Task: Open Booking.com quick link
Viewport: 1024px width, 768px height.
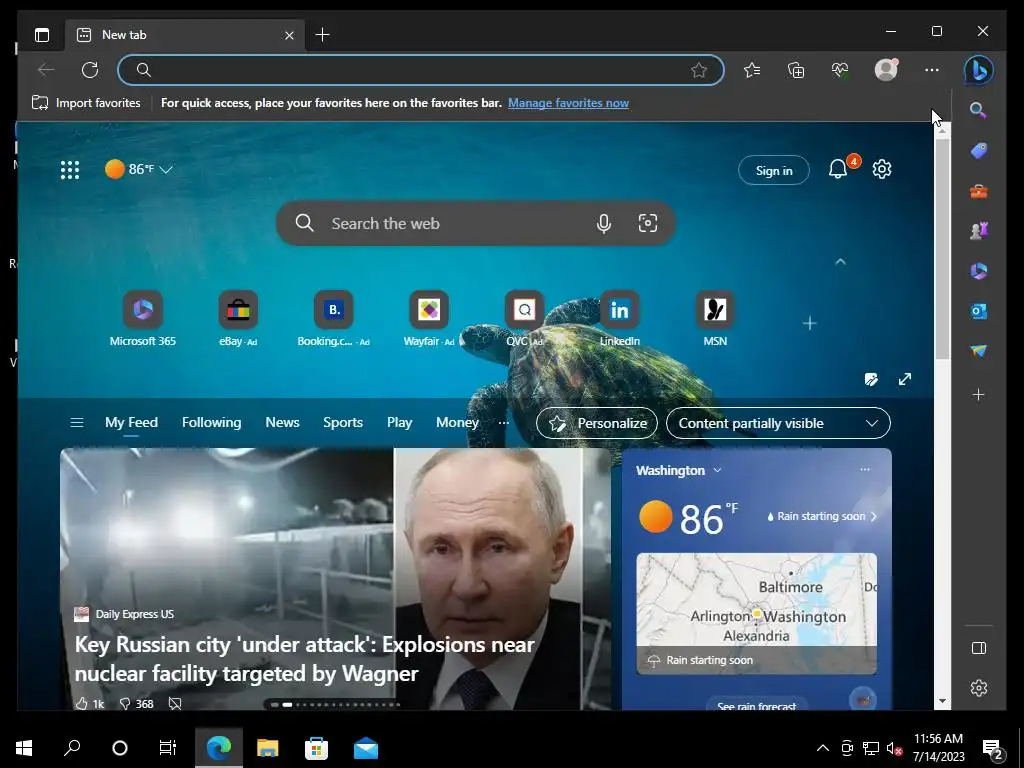Action: pyautogui.click(x=334, y=319)
